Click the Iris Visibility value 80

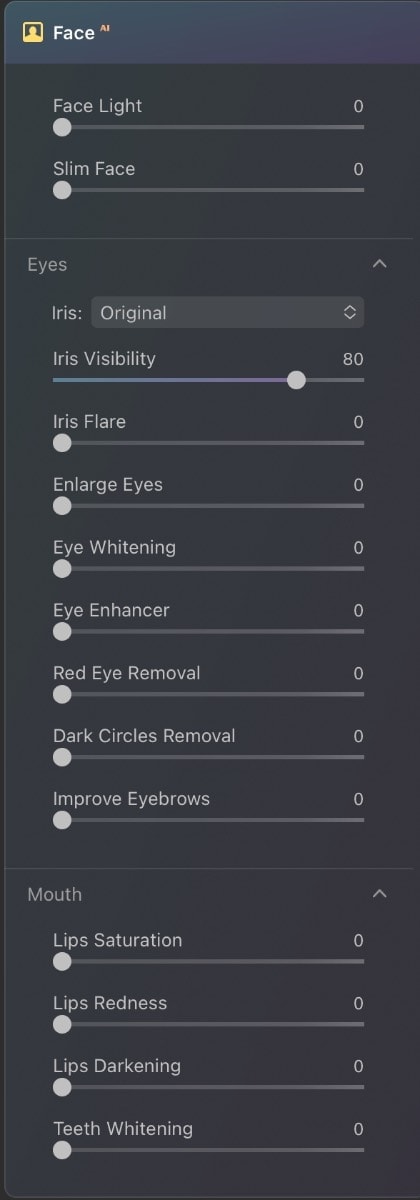[x=353, y=359]
